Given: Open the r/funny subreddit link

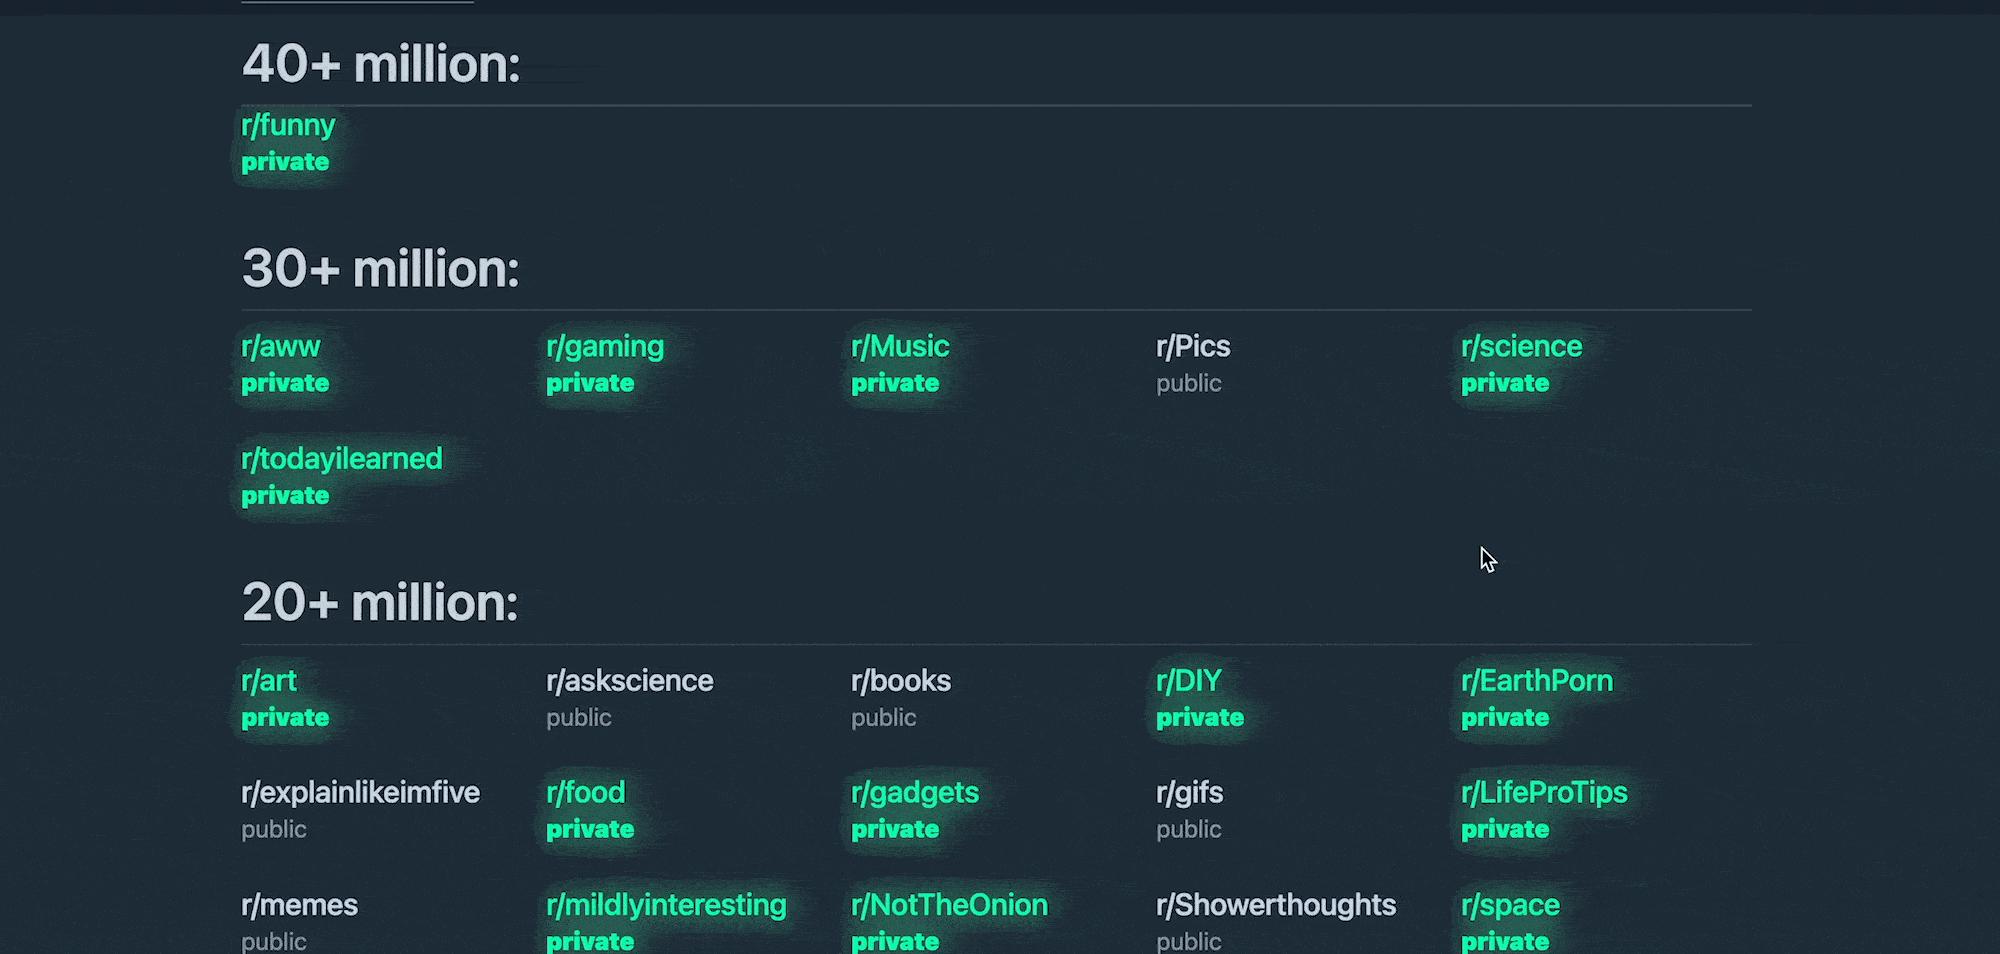Looking at the screenshot, I should coord(288,125).
